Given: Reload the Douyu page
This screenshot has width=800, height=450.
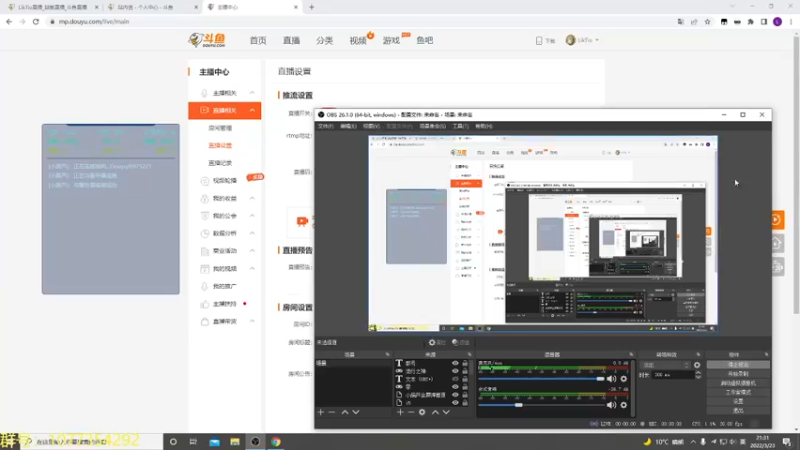Looking at the screenshot, I should click(x=36, y=22).
